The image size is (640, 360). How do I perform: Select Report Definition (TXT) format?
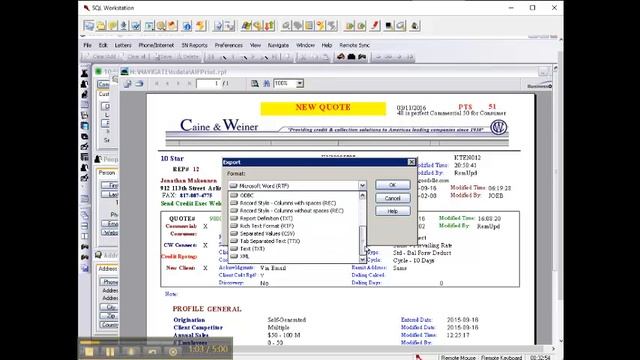pos(294,218)
